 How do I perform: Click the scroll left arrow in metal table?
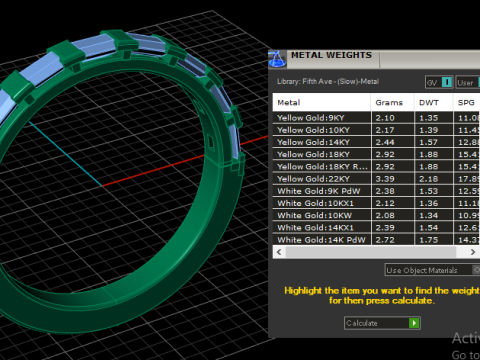[279, 252]
